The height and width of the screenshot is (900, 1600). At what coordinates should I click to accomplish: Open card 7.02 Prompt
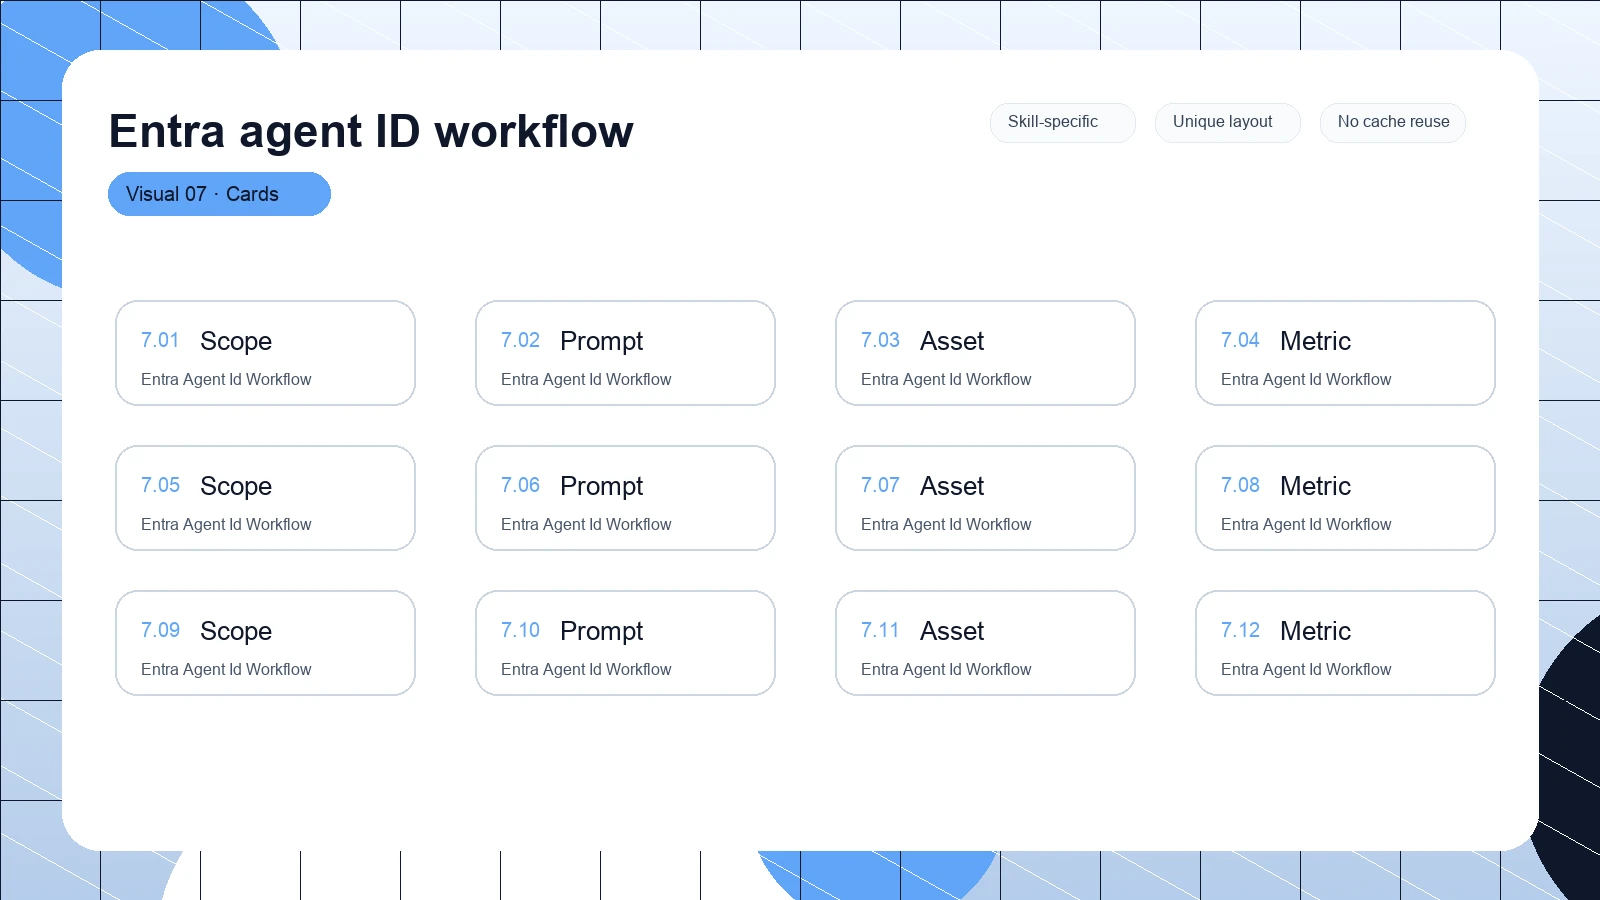pyautogui.click(x=625, y=353)
